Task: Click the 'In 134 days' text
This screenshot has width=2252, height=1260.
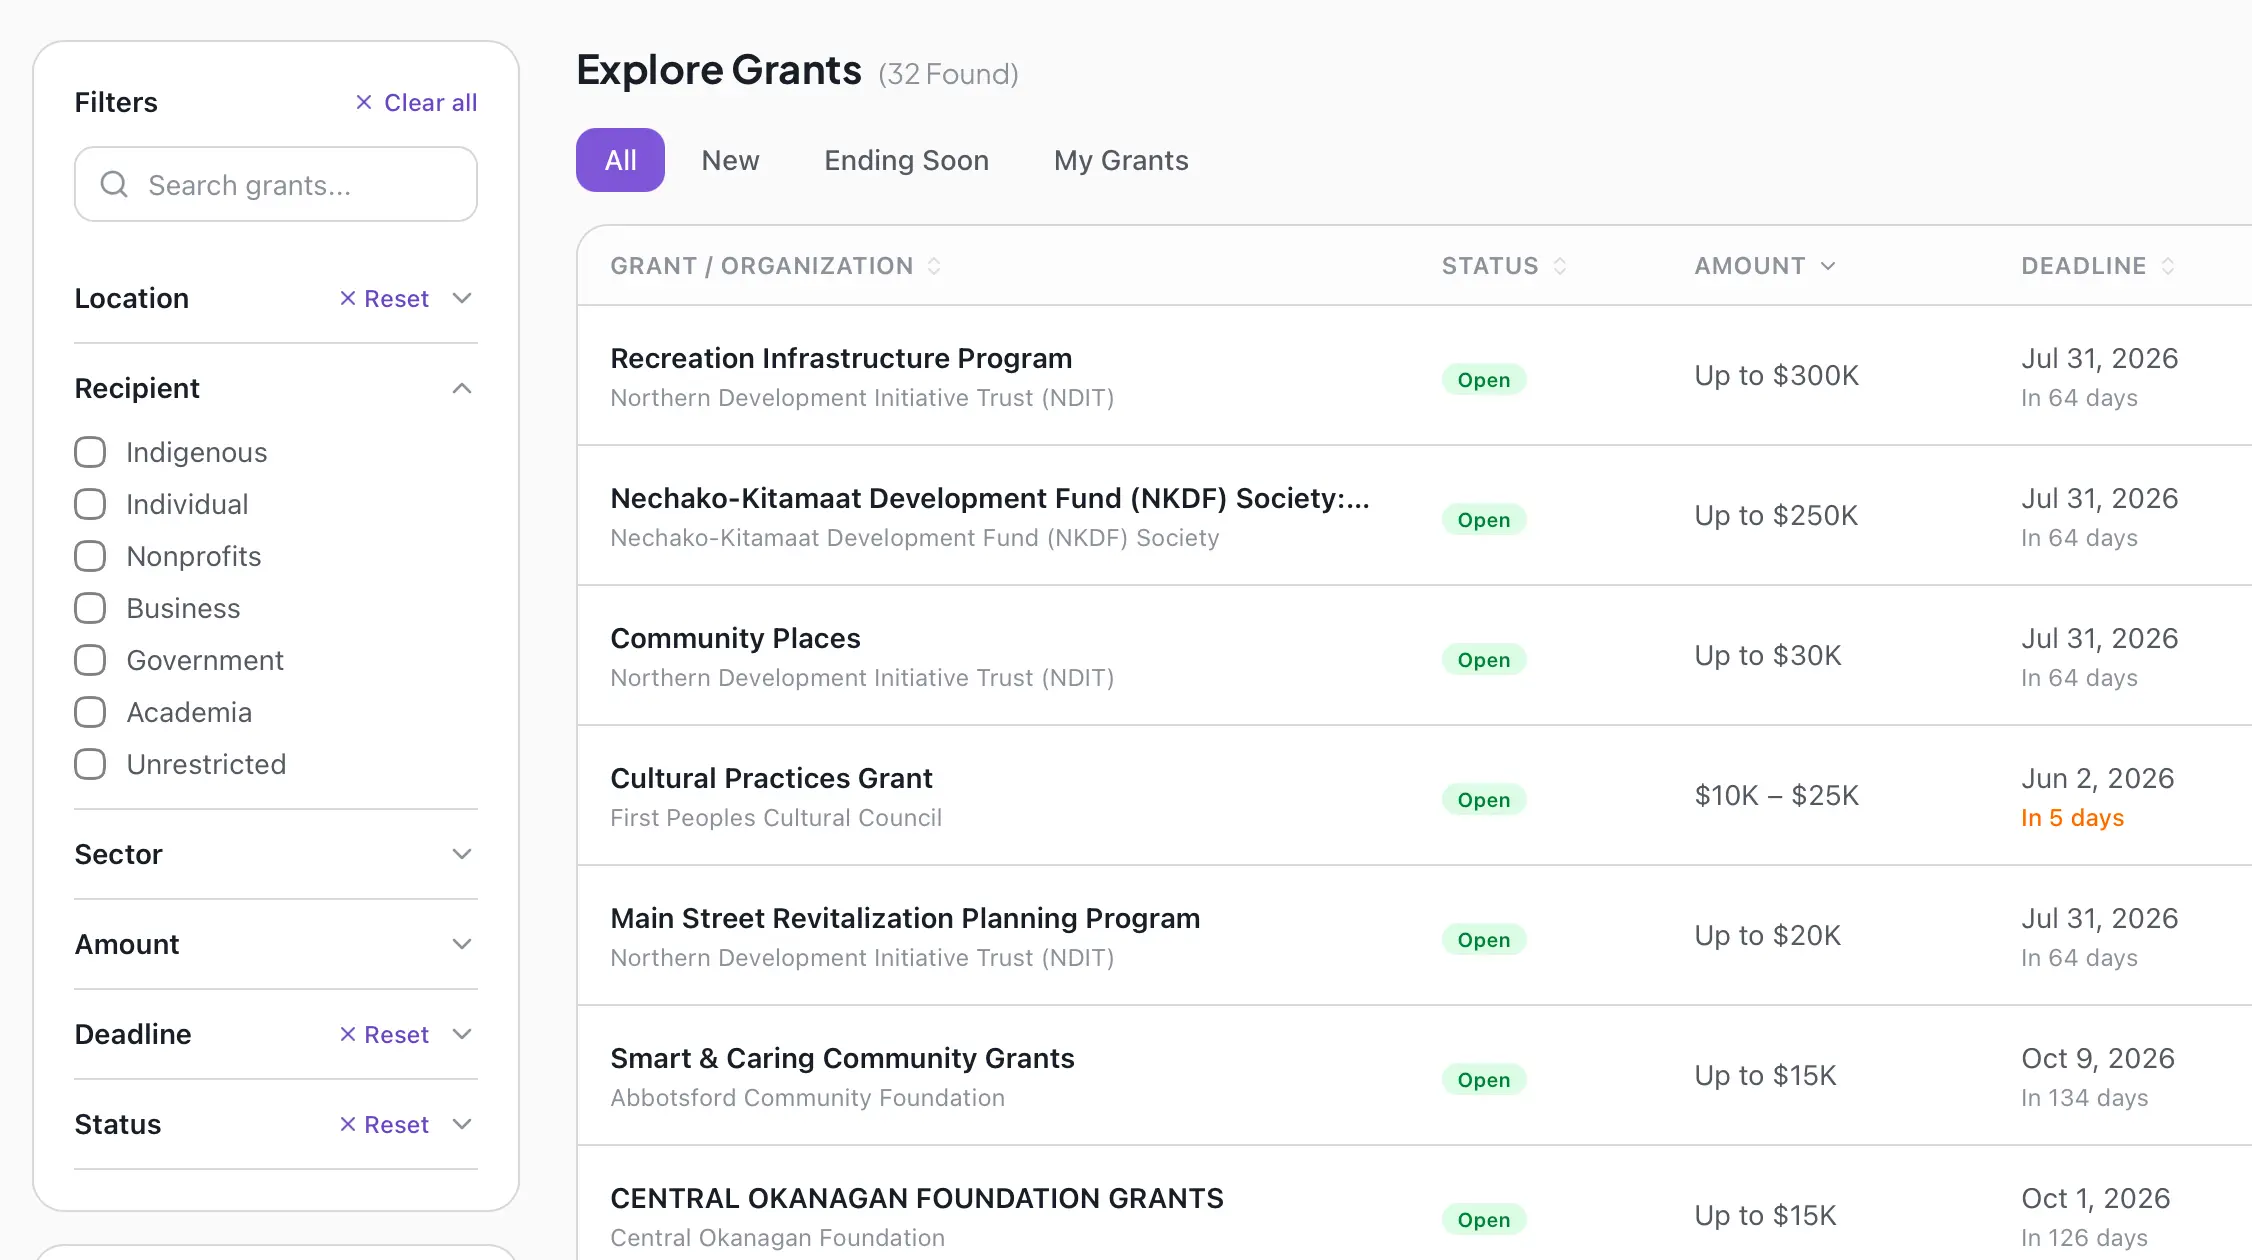Action: coord(2084,1098)
